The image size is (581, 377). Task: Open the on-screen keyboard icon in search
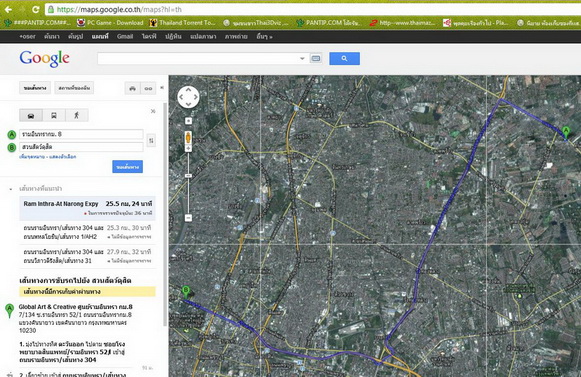(316, 58)
